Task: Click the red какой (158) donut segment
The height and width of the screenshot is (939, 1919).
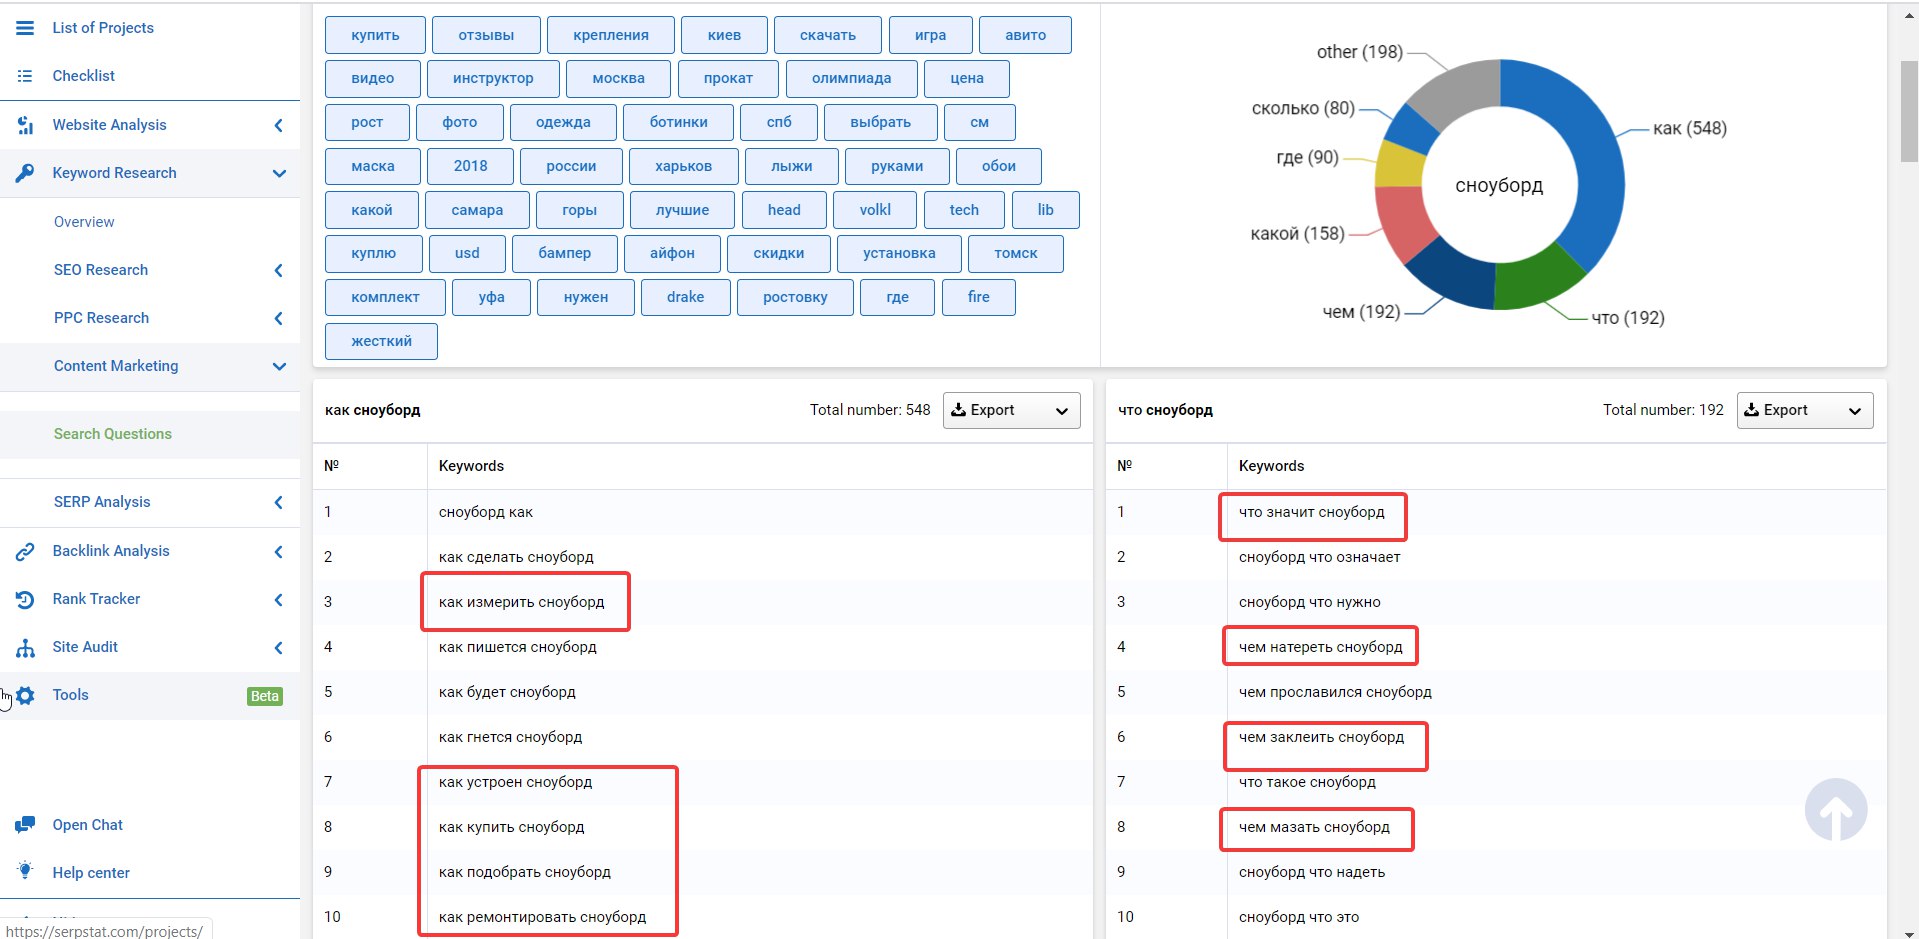Action: tap(1404, 222)
